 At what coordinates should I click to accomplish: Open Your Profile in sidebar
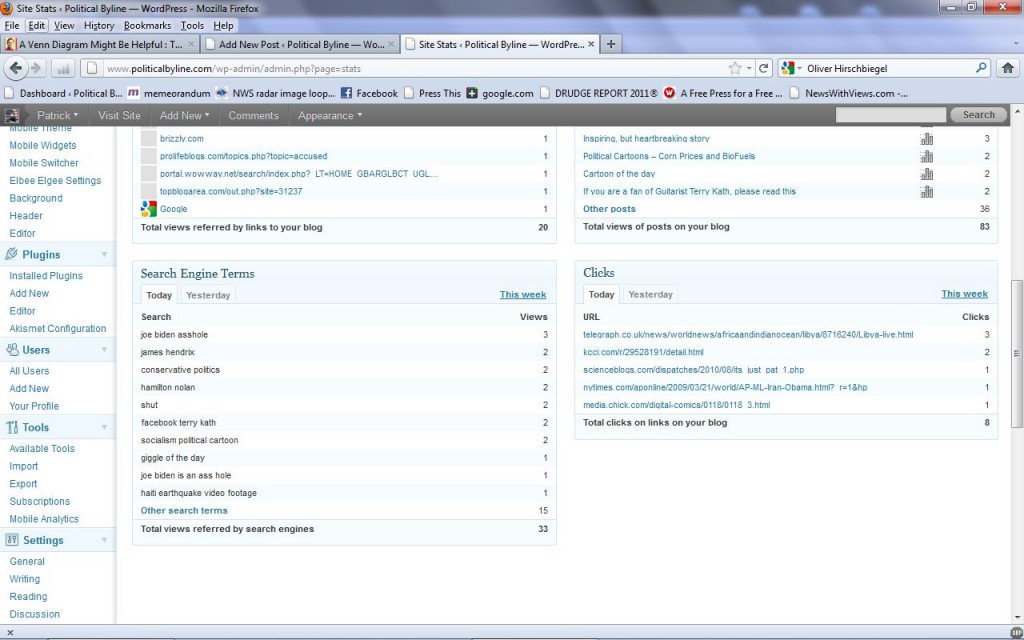coord(34,406)
